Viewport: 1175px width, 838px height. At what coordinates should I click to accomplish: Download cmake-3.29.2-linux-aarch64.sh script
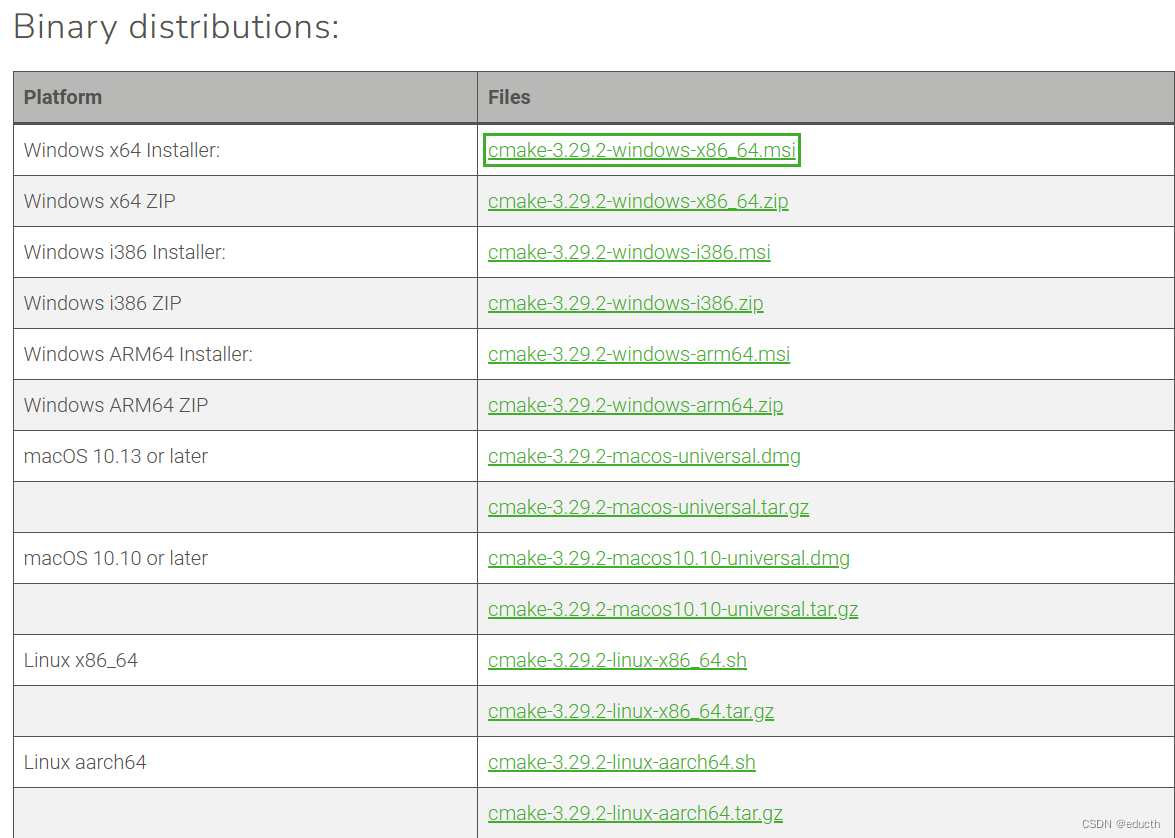click(621, 762)
